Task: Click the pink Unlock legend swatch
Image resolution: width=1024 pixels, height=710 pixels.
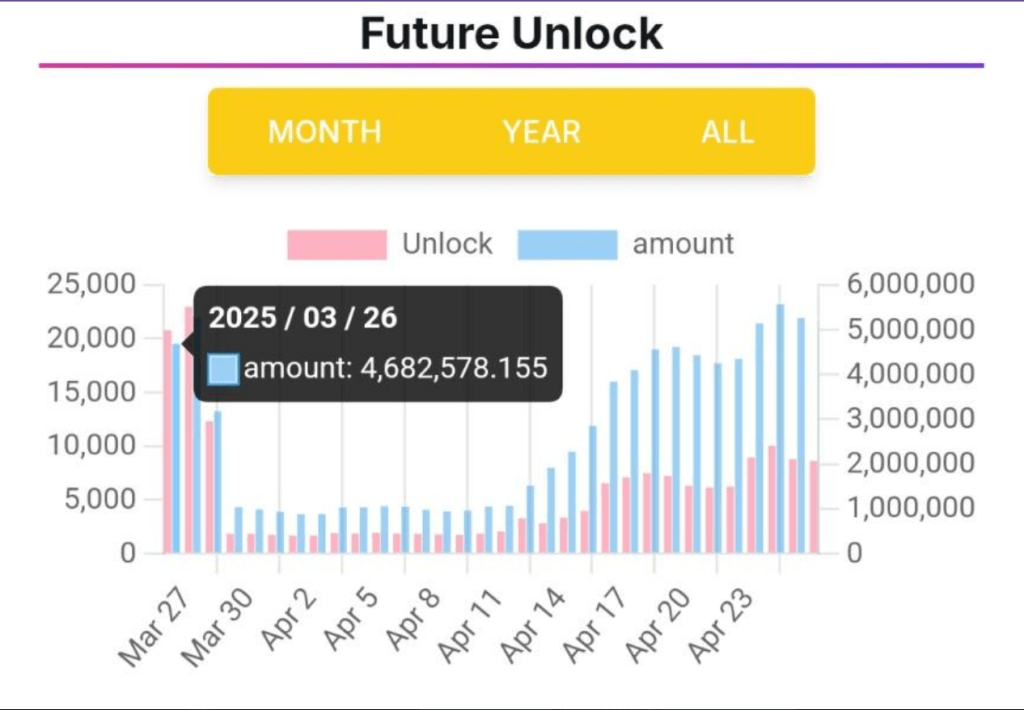Action: point(336,244)
